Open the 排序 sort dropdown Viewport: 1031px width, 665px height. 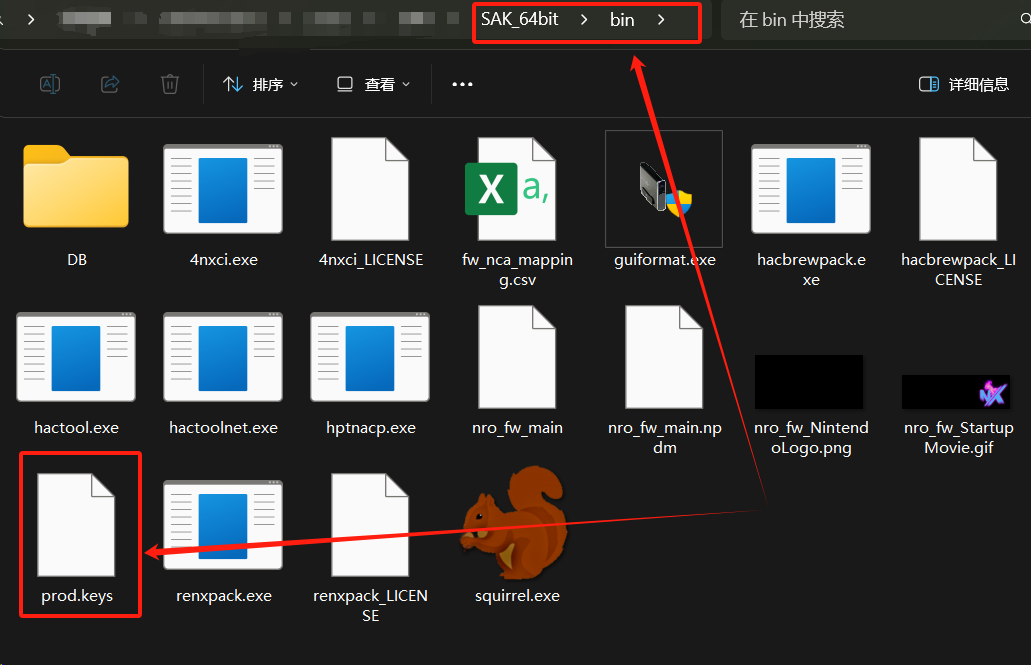260,85
